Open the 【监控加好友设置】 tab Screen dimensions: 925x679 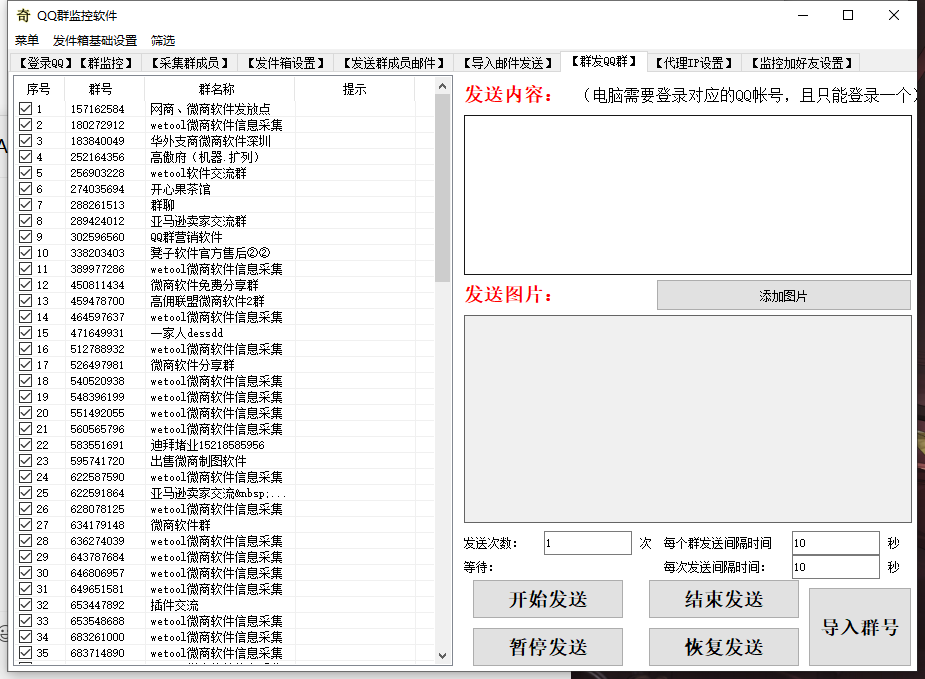pyautogui.click(x=801, y=63)
